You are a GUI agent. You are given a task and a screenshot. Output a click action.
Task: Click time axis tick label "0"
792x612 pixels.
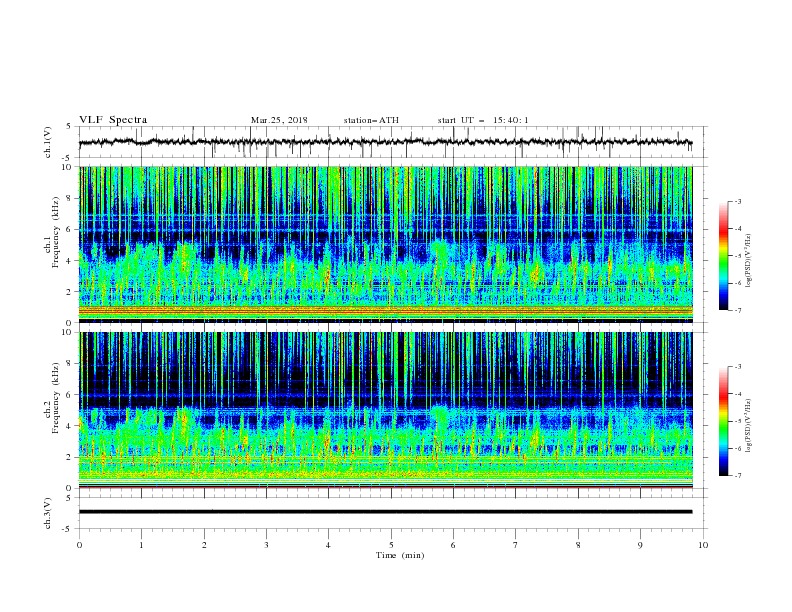[79, 545]
